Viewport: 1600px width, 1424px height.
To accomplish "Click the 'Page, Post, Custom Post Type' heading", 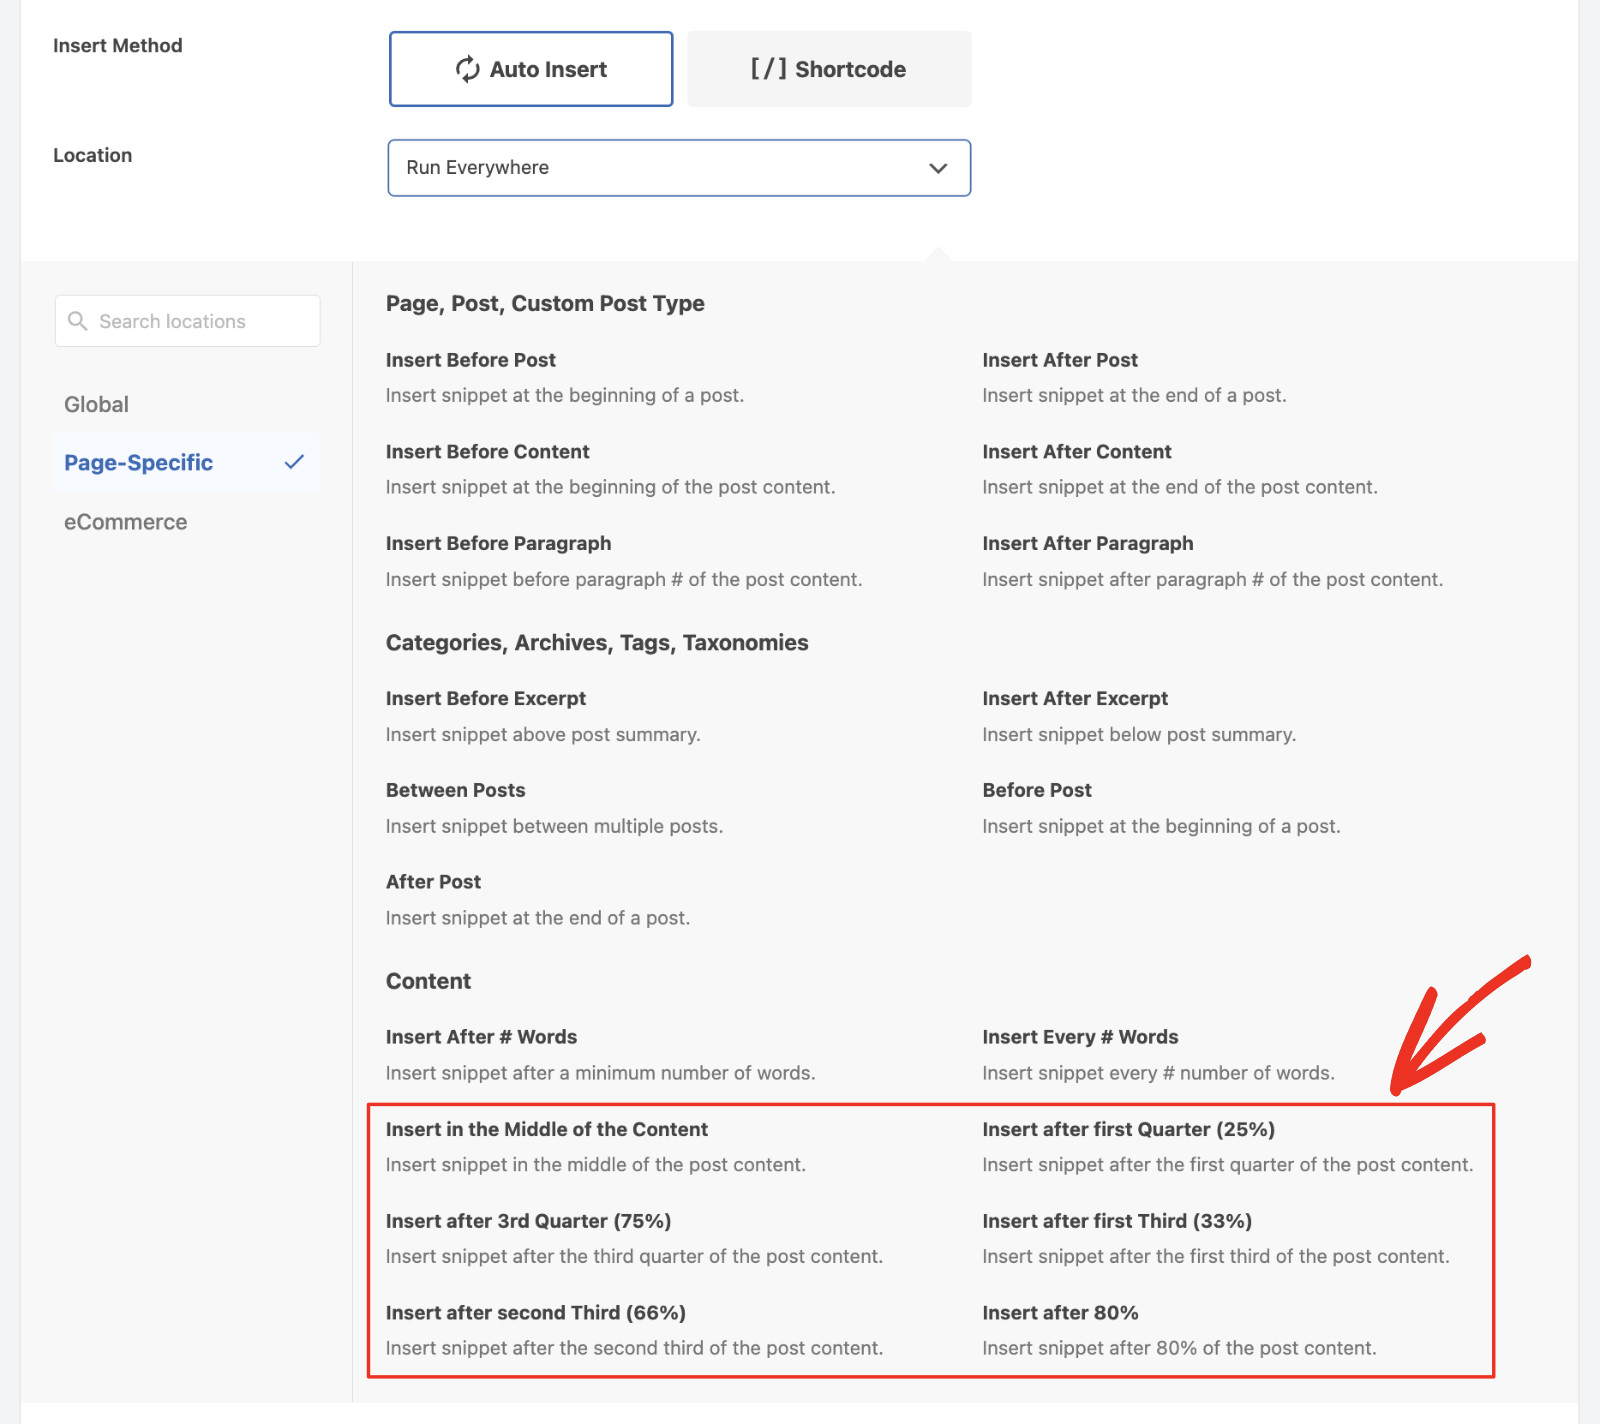I will [x=545, y=304].
